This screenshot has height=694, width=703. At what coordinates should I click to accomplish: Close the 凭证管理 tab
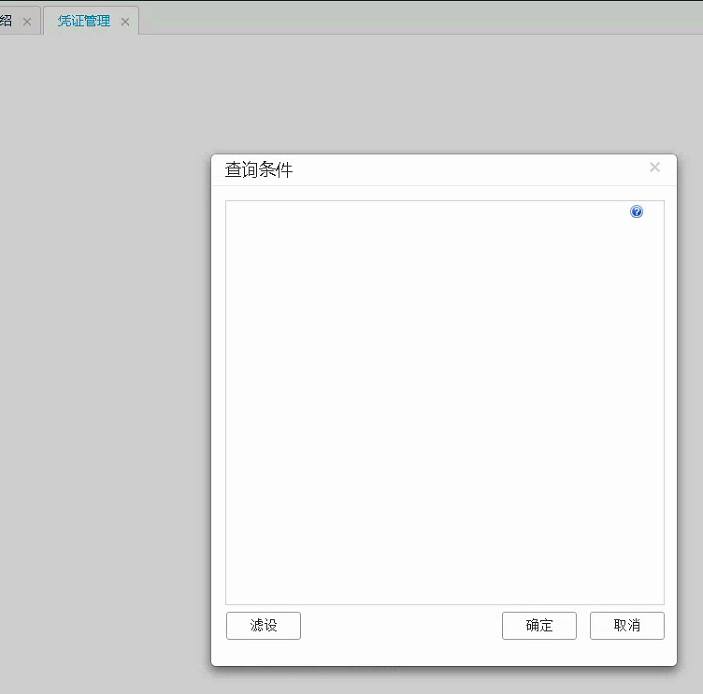pyautogui.click(x=125, y=22)
